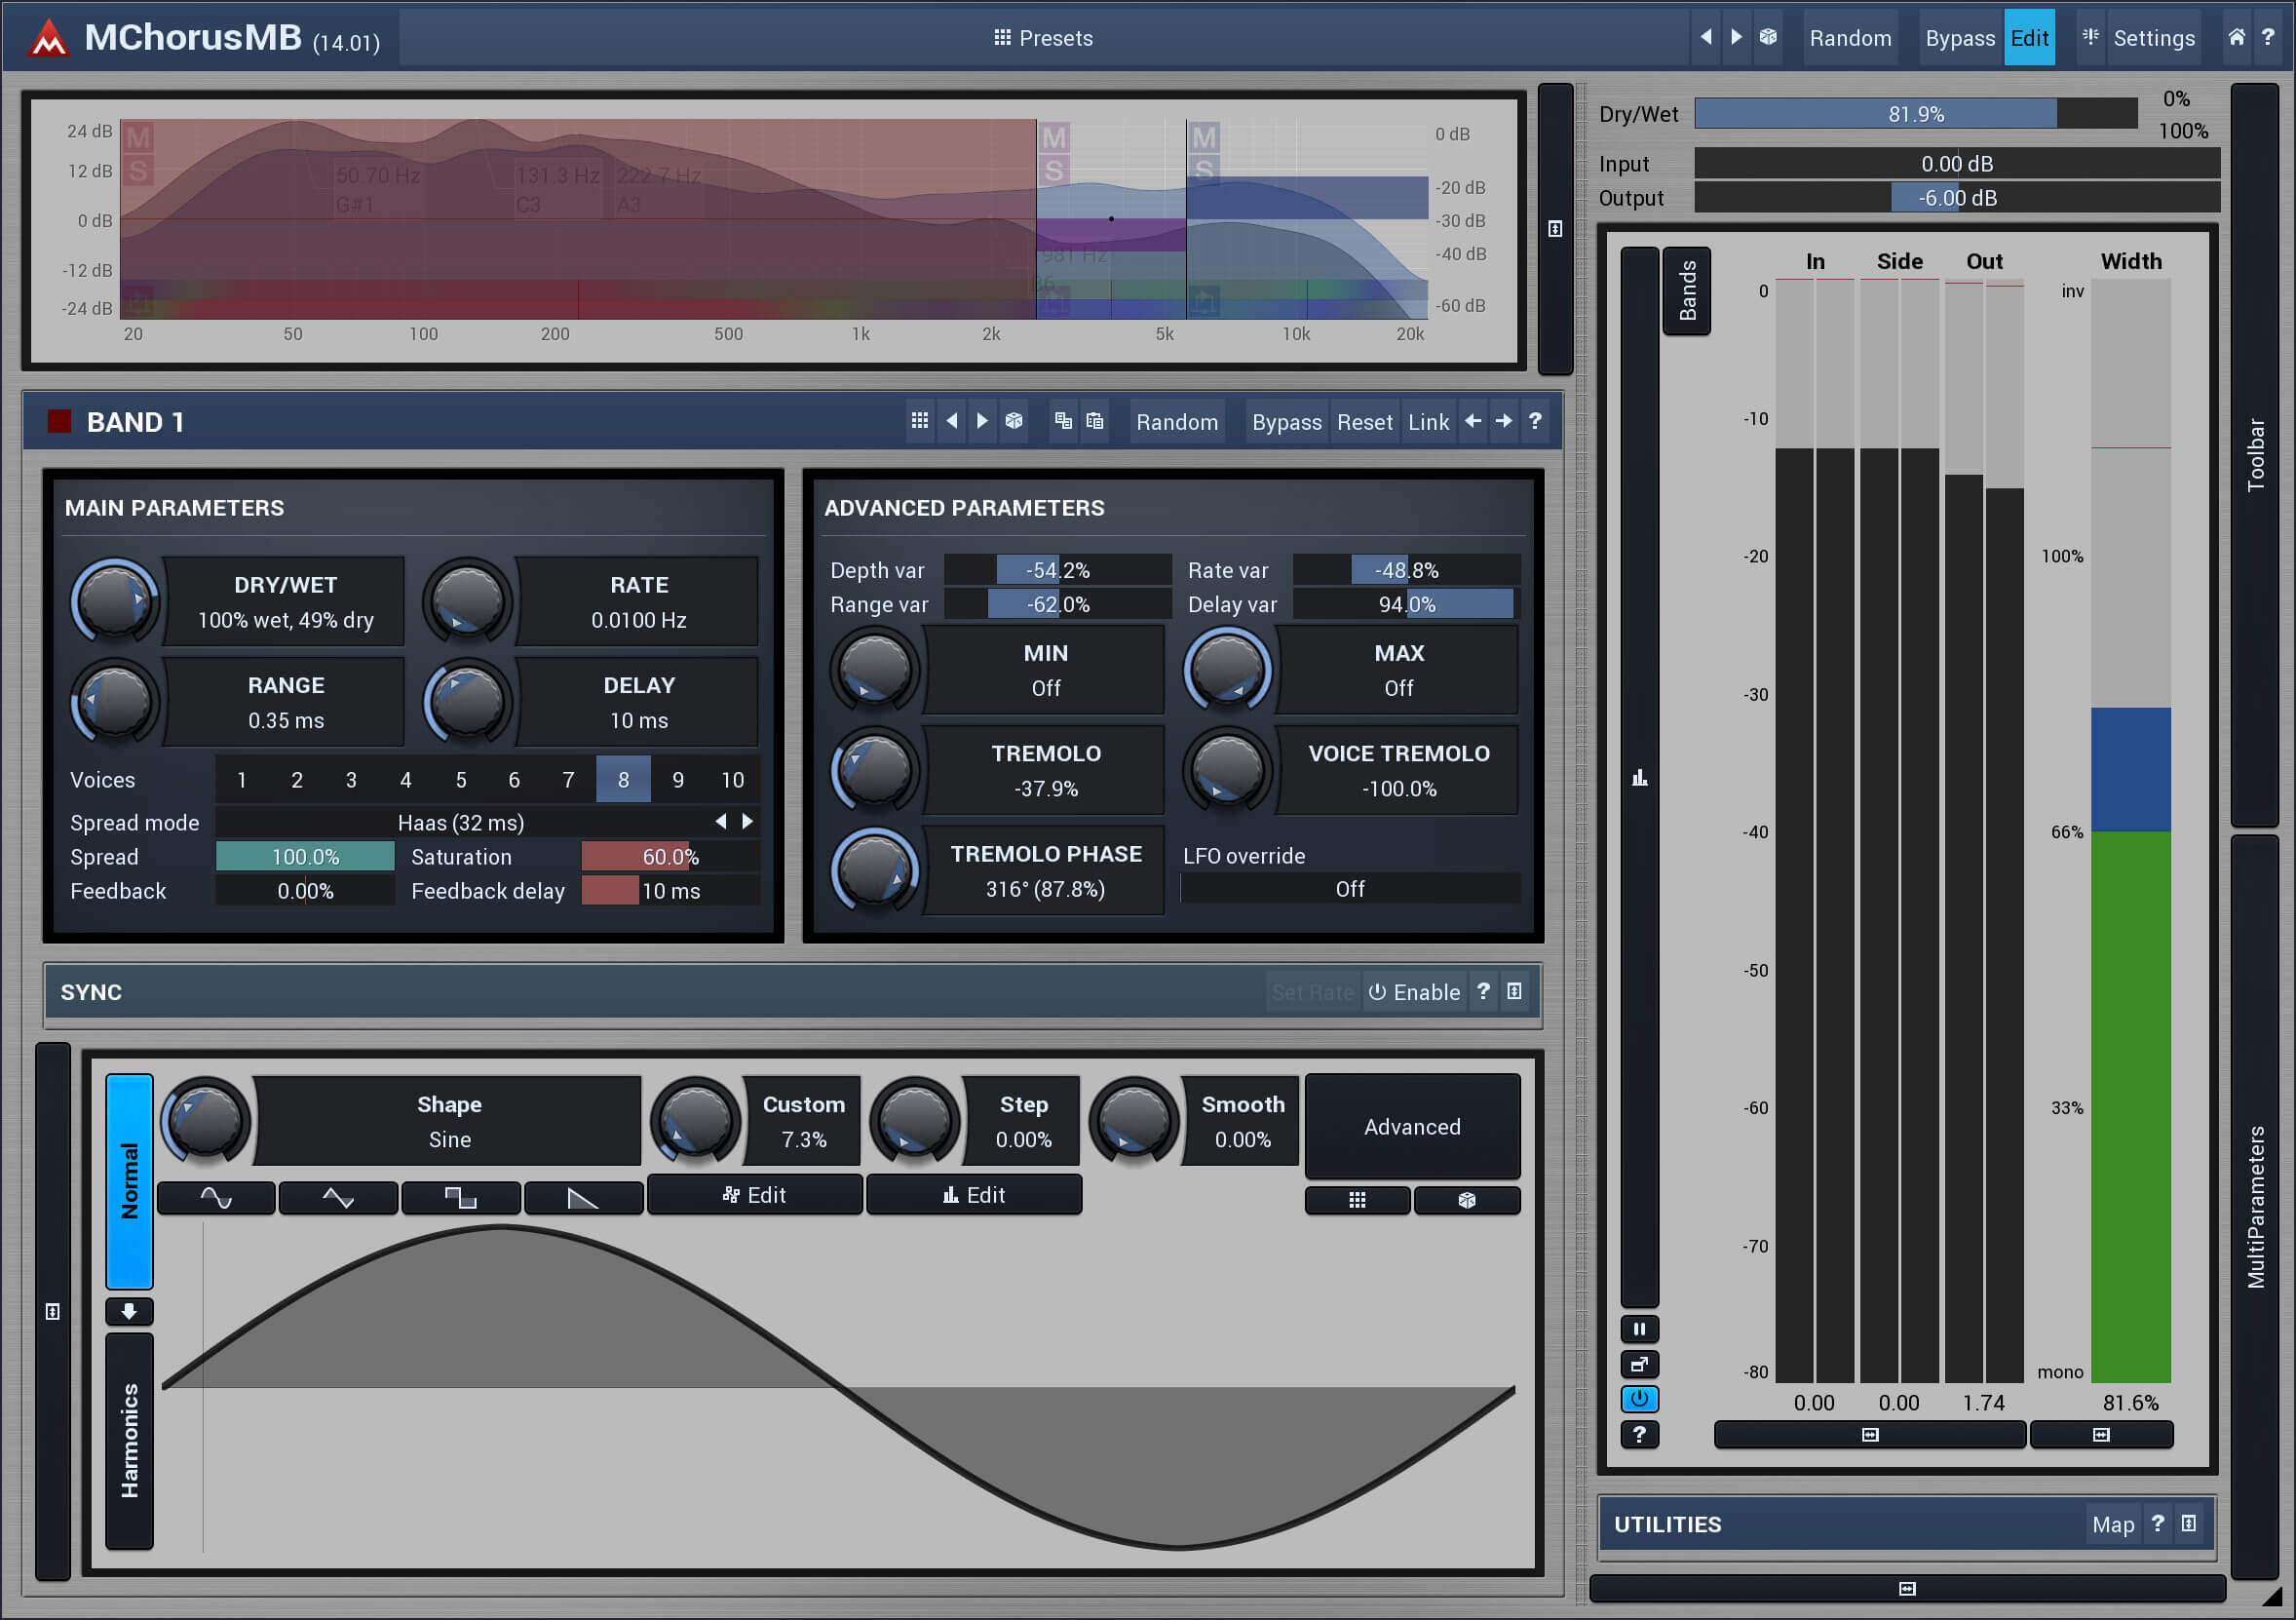The height and width of the screenshot is (1620, 2296).
Task: Click the Edit button under Custom
Action: click(x=755, y=1195)
